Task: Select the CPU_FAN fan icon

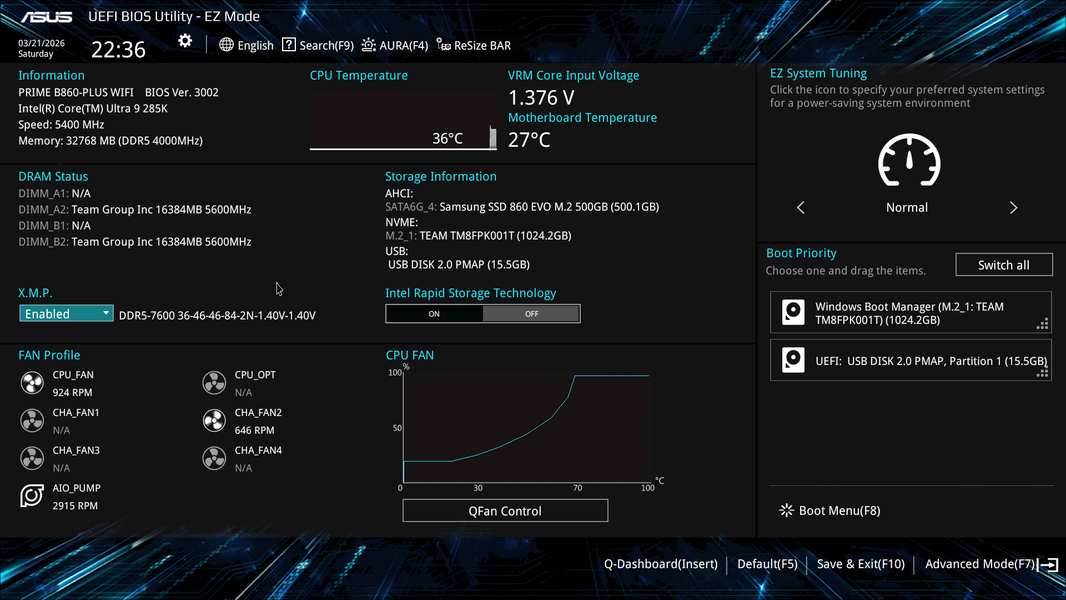Action: coord(32,383)
